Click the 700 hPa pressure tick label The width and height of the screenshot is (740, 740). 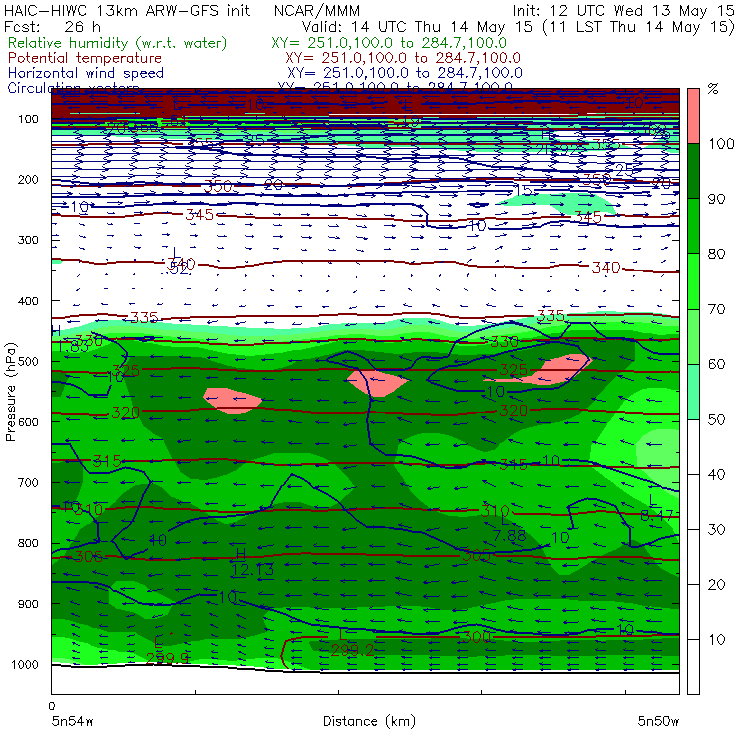point(28,482)
